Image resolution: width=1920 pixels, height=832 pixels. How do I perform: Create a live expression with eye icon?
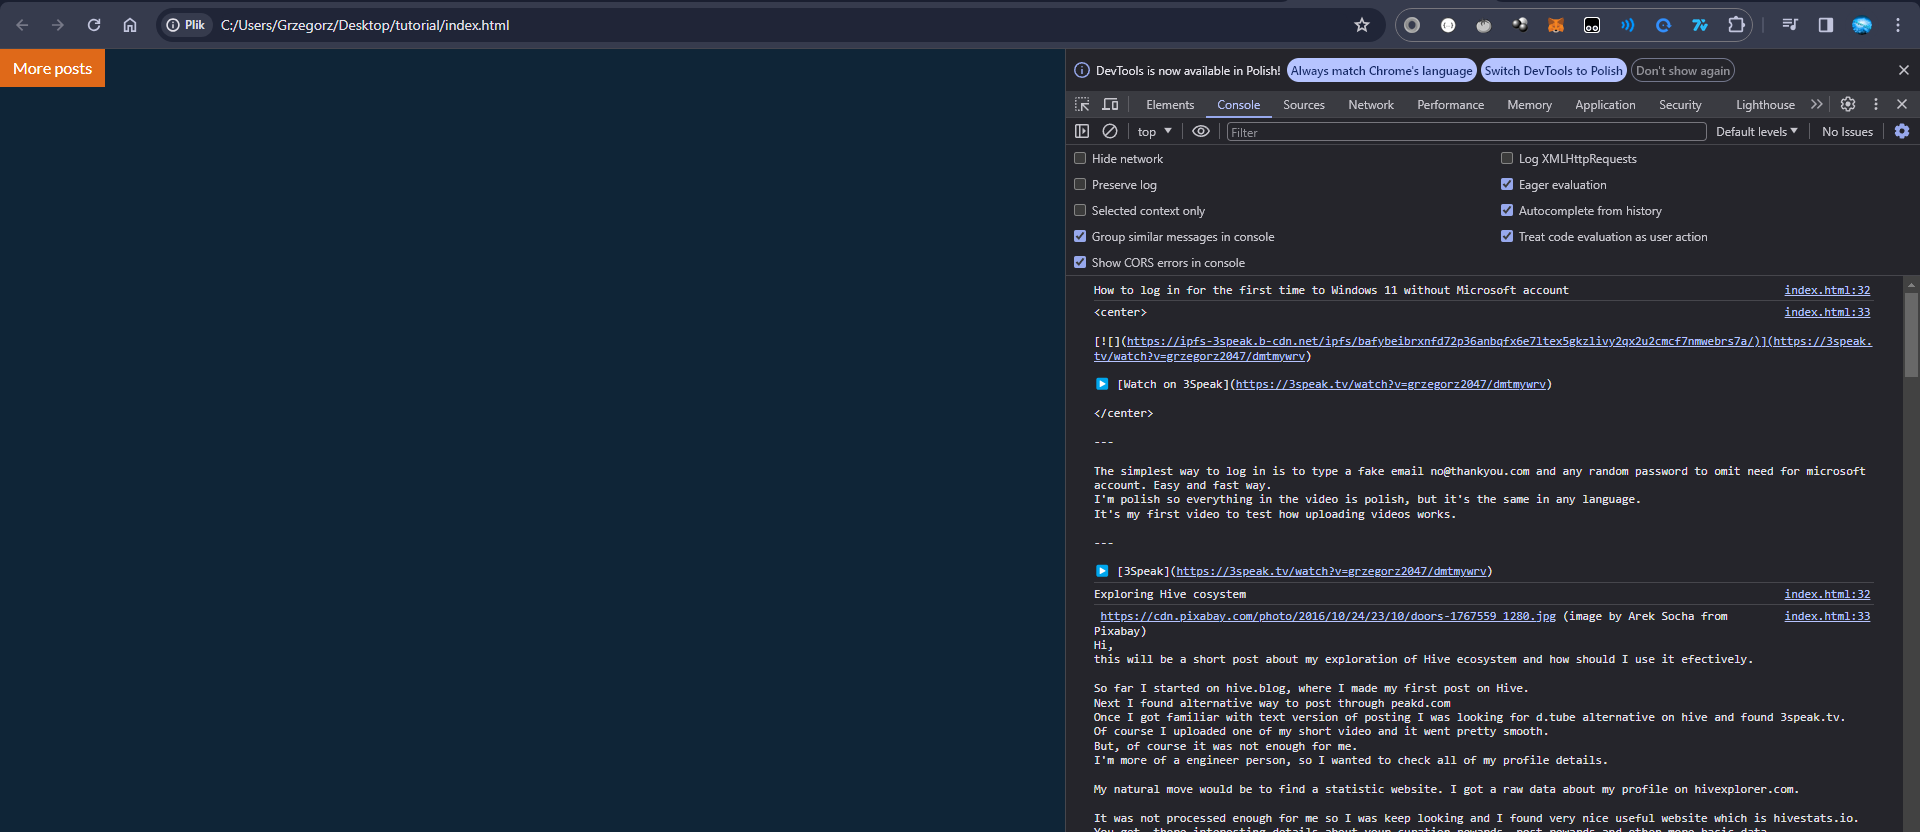(x=1201, y=131)
